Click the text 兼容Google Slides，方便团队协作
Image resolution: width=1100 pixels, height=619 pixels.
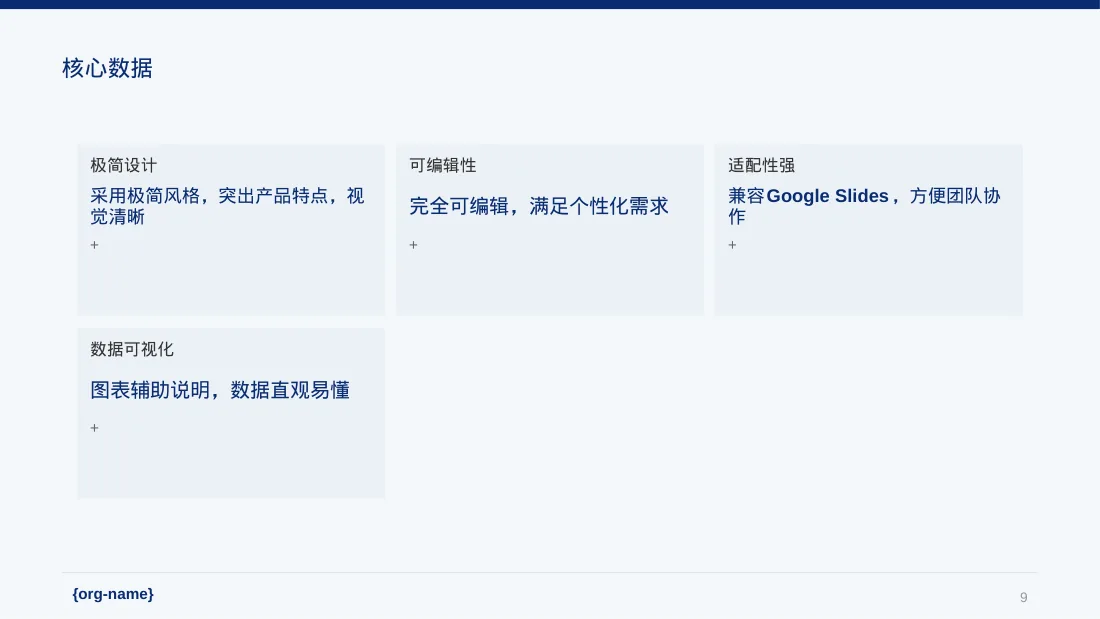point(864,206)
